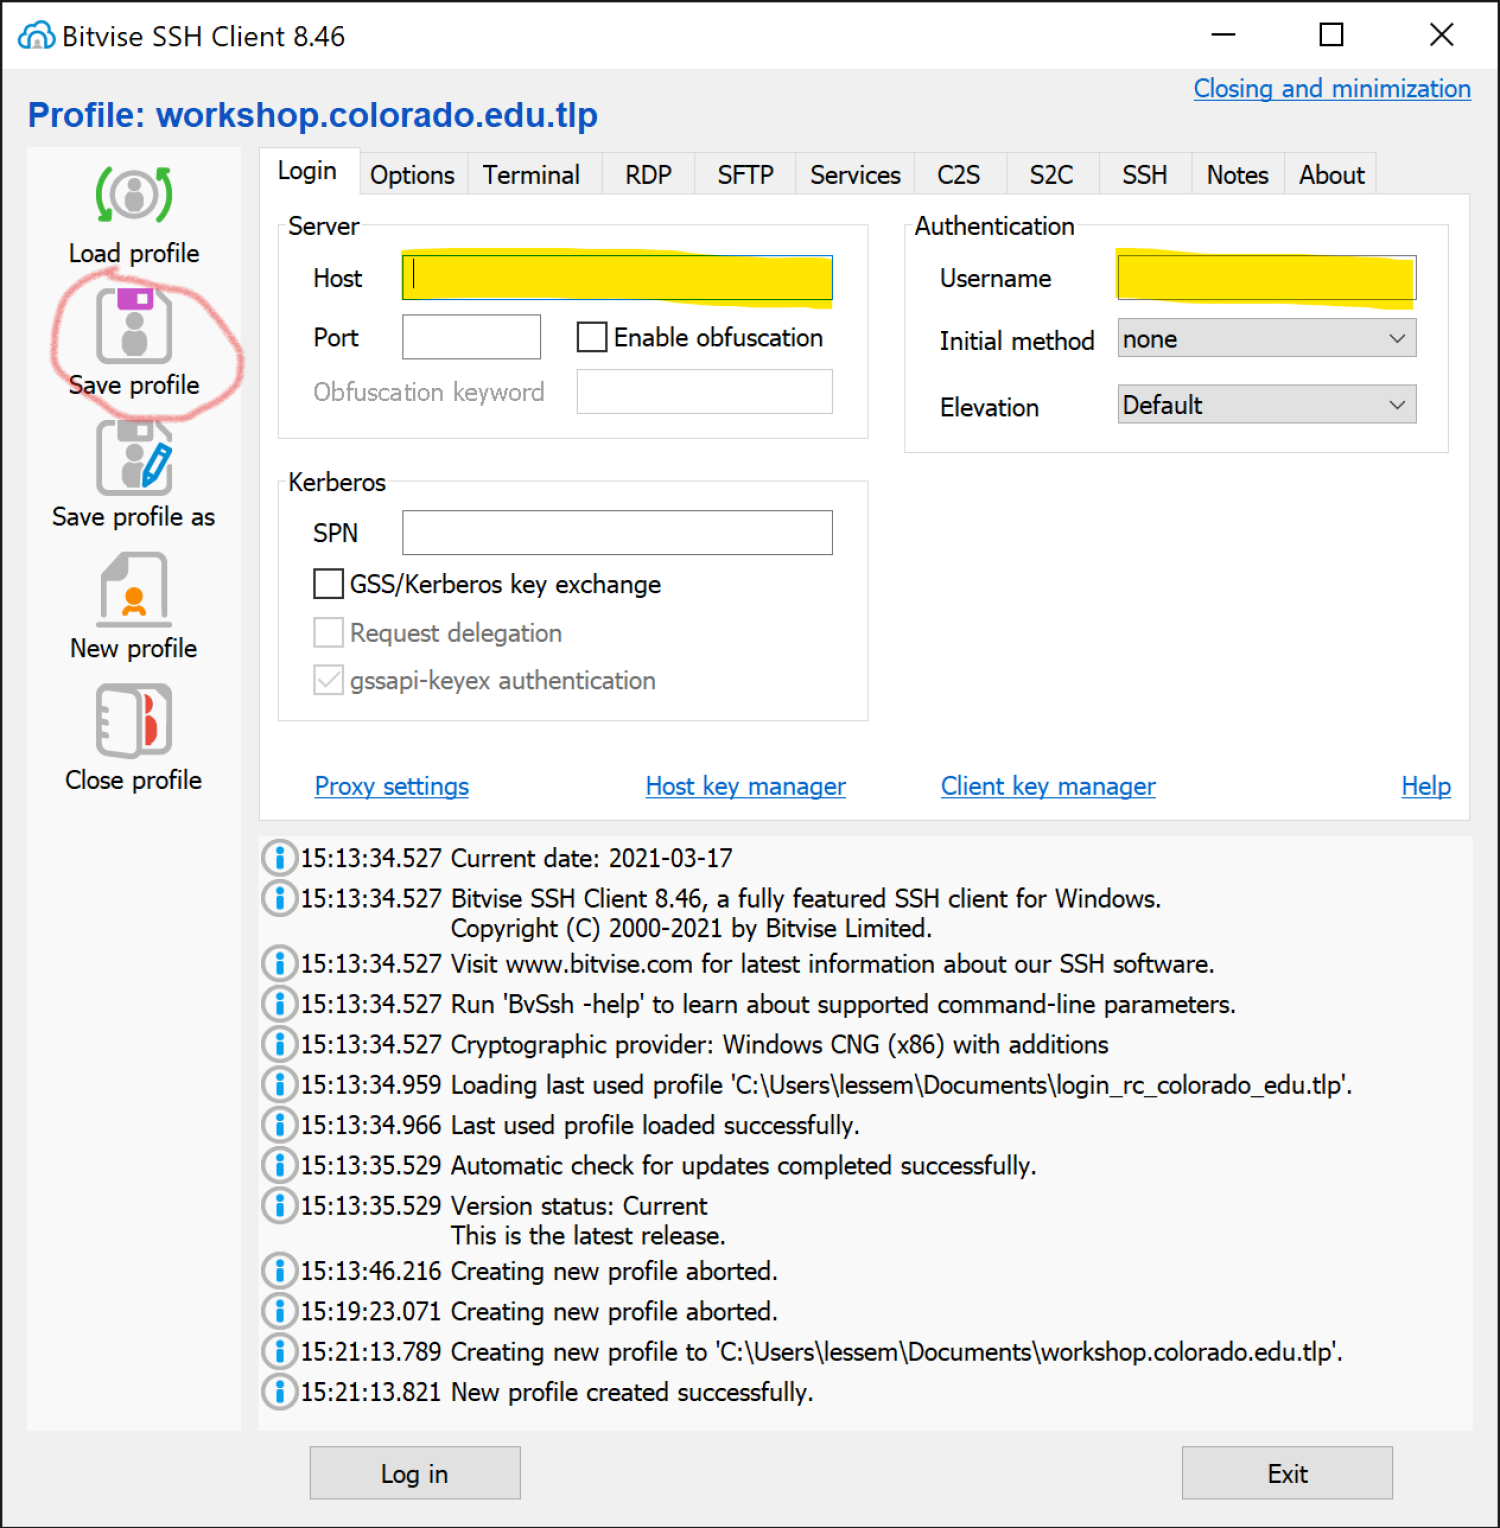Image resolution: width=1500 pixels, height=1528 pixels.
Task: Open the C2S tab
Action: pos(958,175)
